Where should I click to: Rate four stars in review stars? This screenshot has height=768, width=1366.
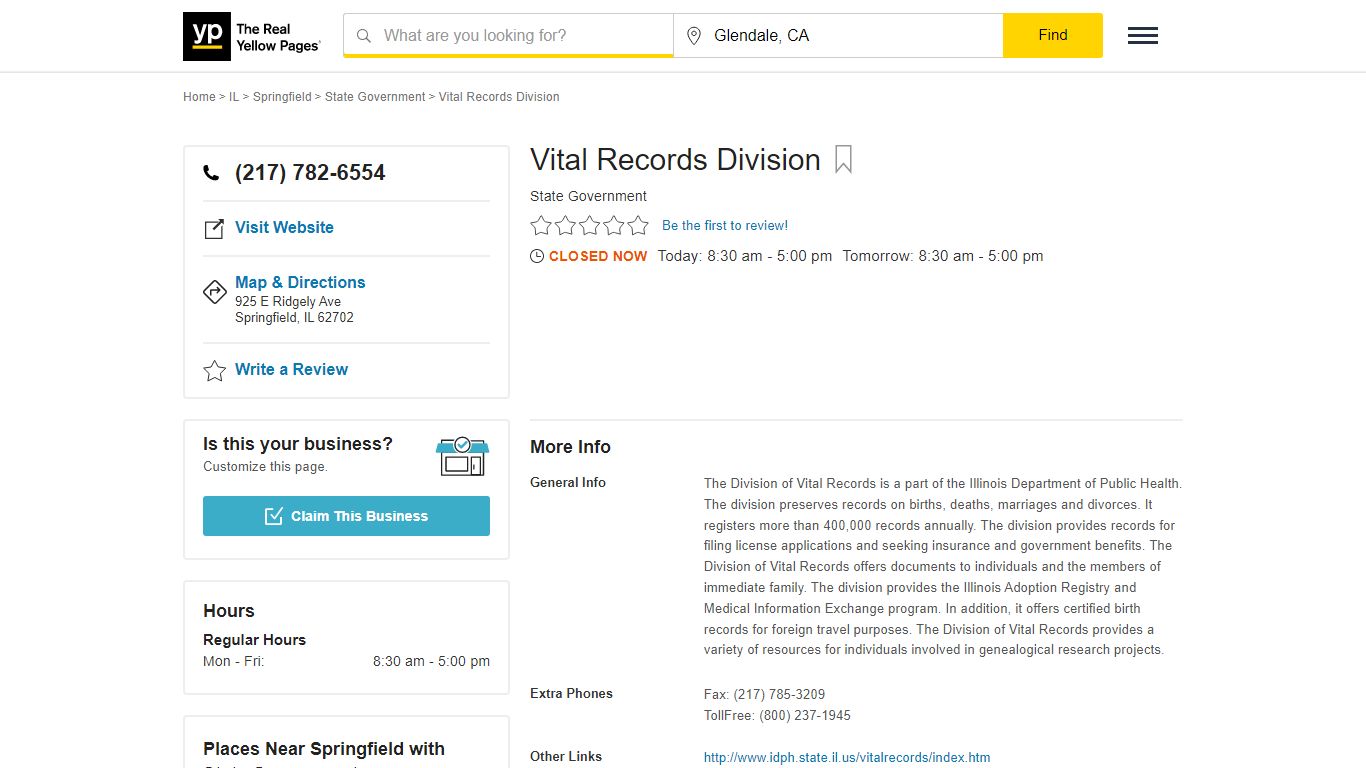pos(614,225)
